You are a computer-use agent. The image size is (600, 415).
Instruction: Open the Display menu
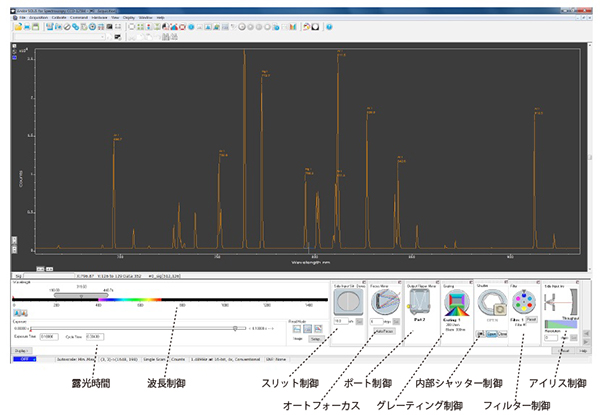(129, 18)
